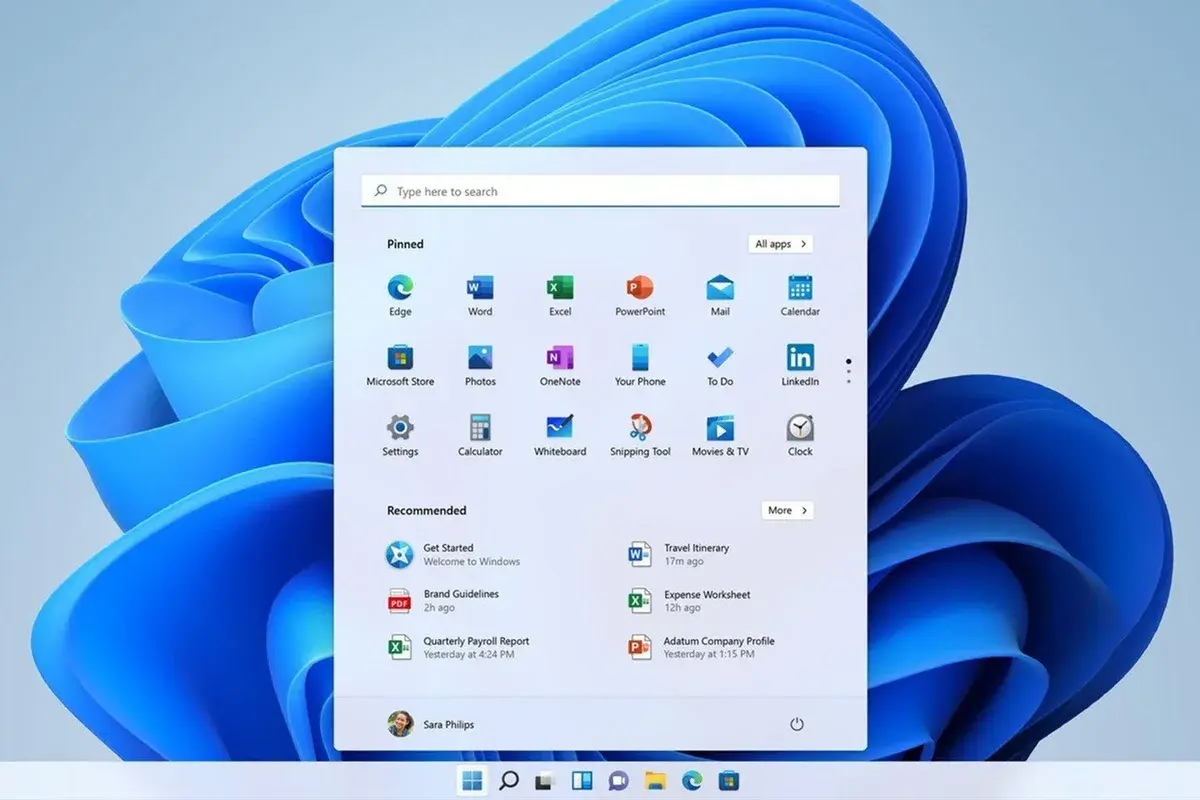Start the Snipping Tool
Image resolution: width=1200 pixels, height=800 pixels.
click(x=640, y=436)
